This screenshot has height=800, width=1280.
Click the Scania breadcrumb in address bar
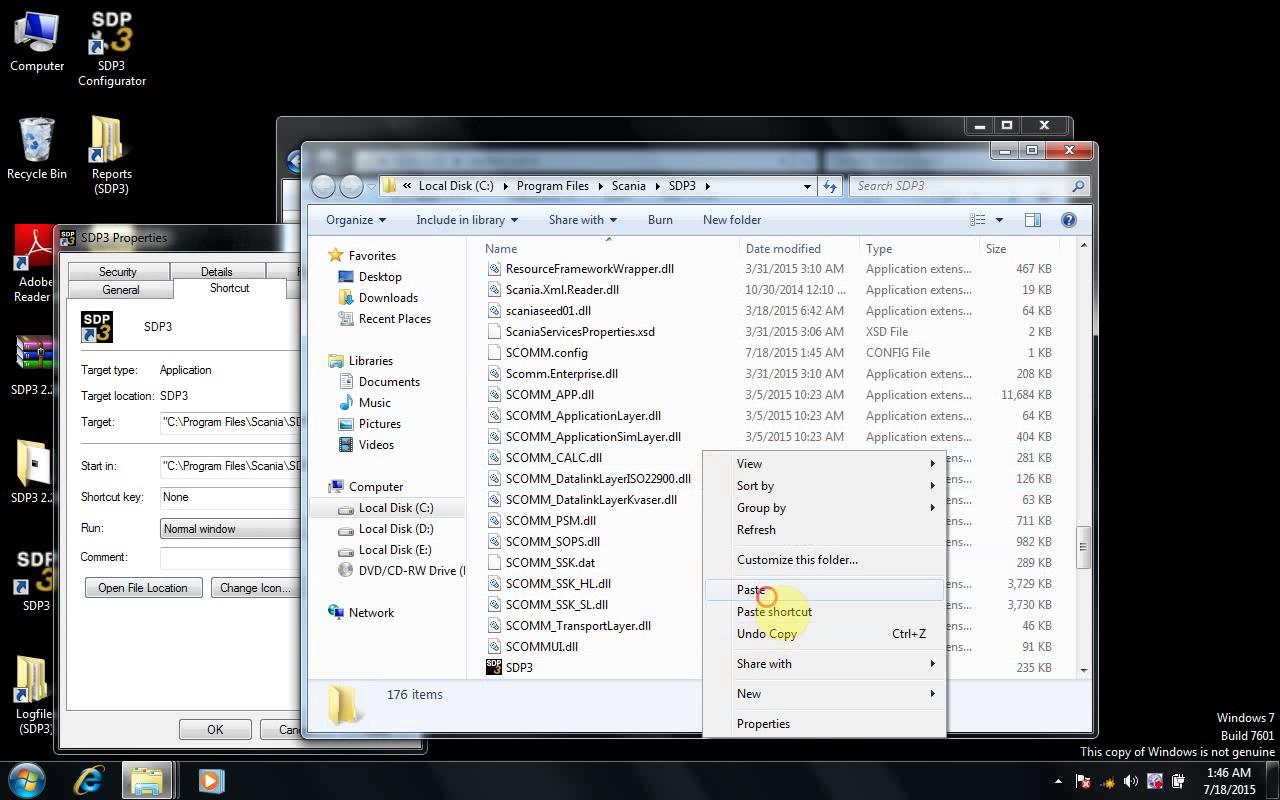click(629, 186)
